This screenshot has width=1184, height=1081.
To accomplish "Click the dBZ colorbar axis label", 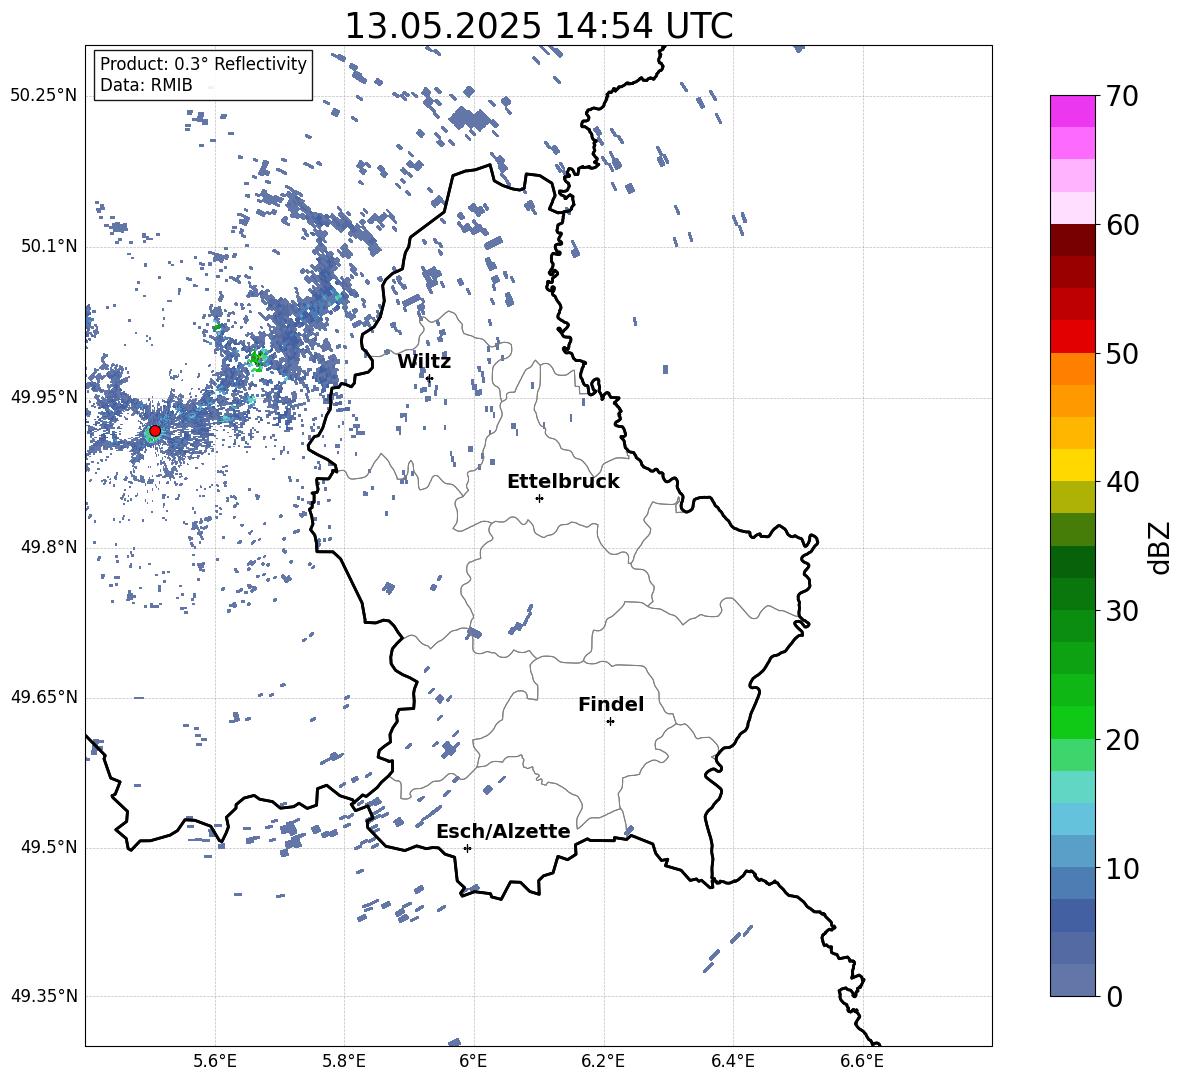I will click(1159, 548).
